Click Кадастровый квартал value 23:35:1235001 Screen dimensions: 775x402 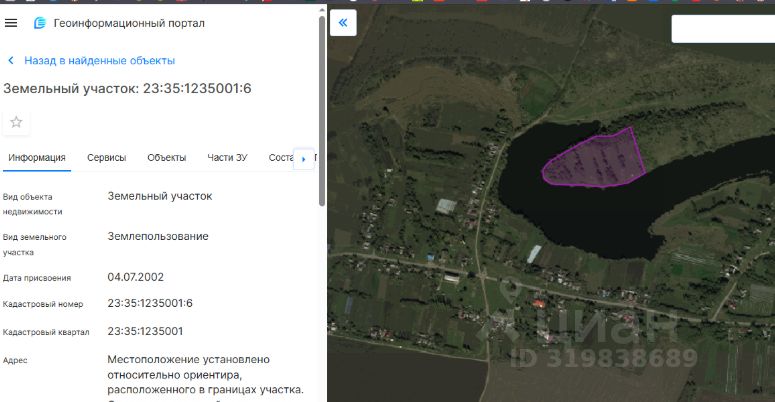pyautogui.click(x=145, y=331)
